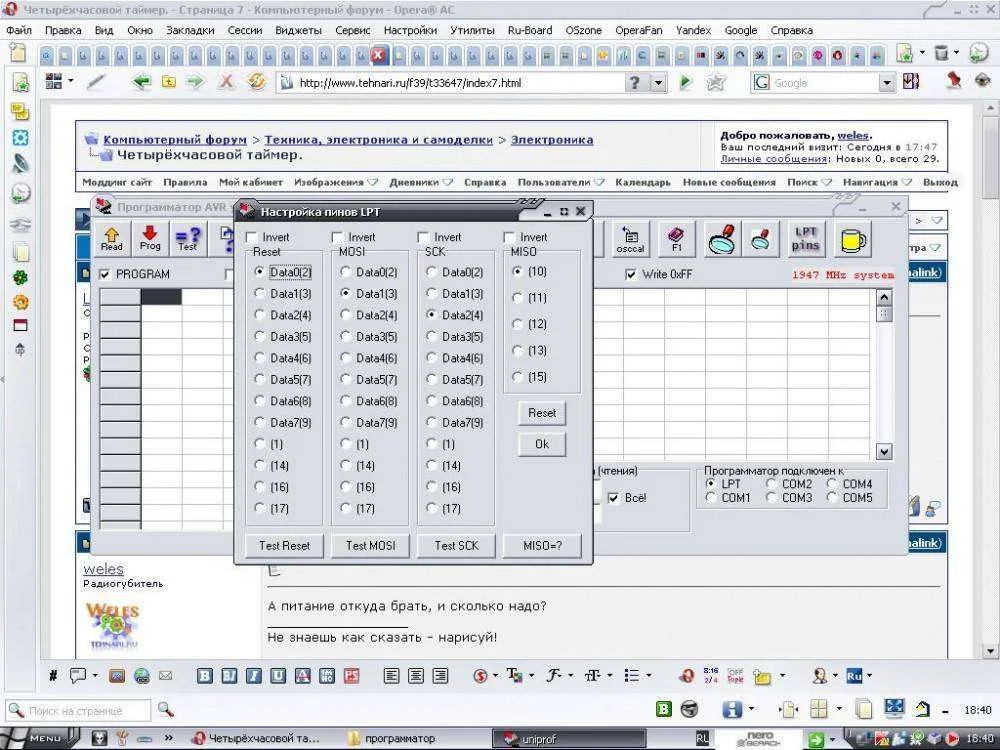Open the F1 help book icon
Viewport: 1000px width, 750px height.
(677, 240)
